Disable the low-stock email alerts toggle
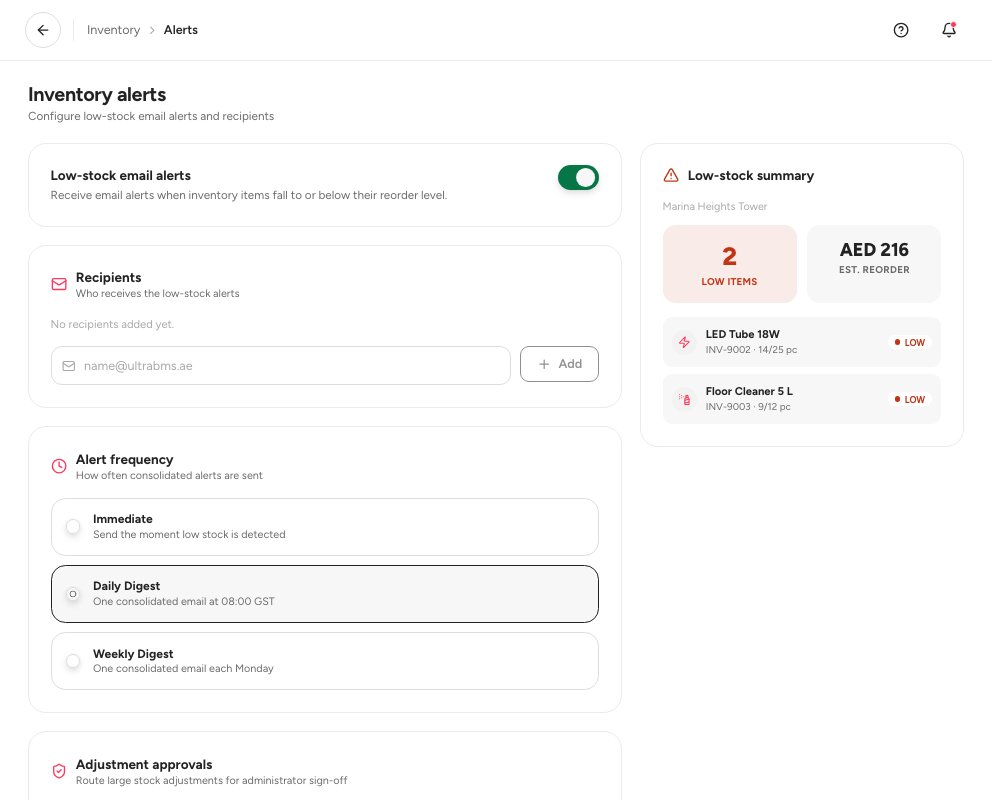The image size is (992, 800). 578,178
